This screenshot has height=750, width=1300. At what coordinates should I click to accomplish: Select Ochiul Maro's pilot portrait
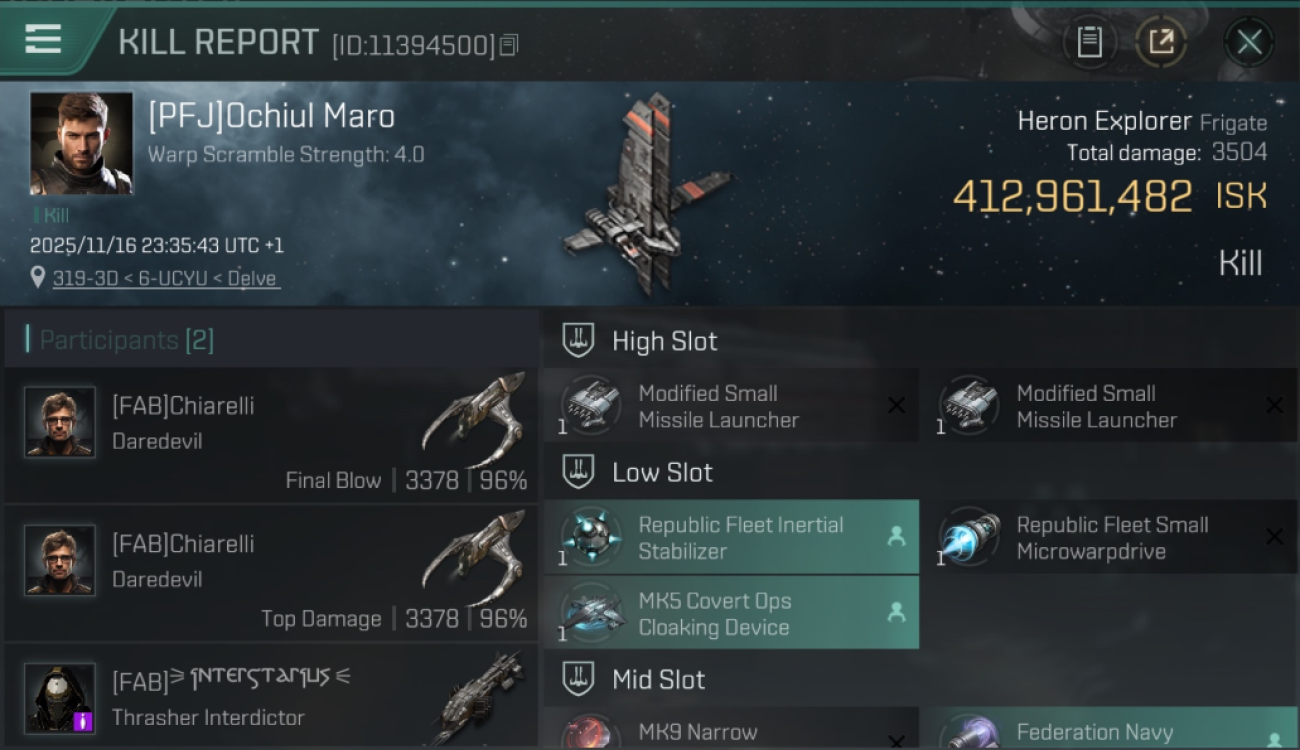[x=81, y=143]
